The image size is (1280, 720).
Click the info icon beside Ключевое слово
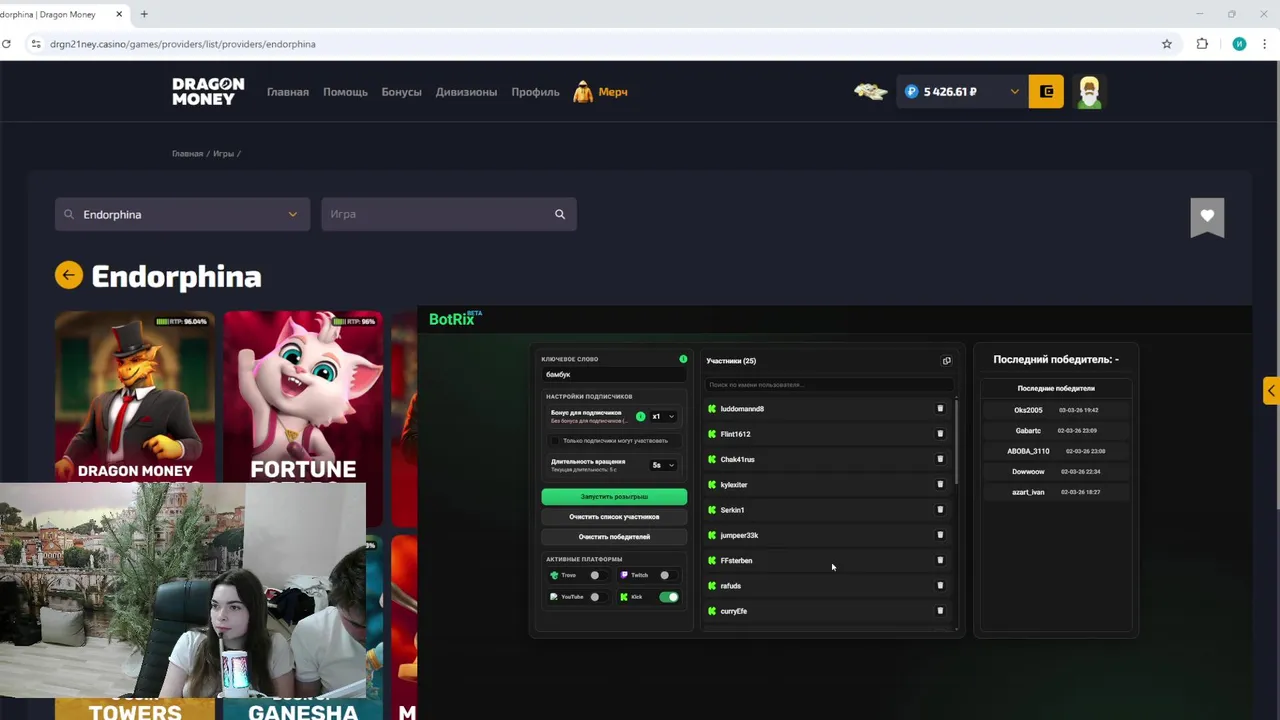[683, 359]
